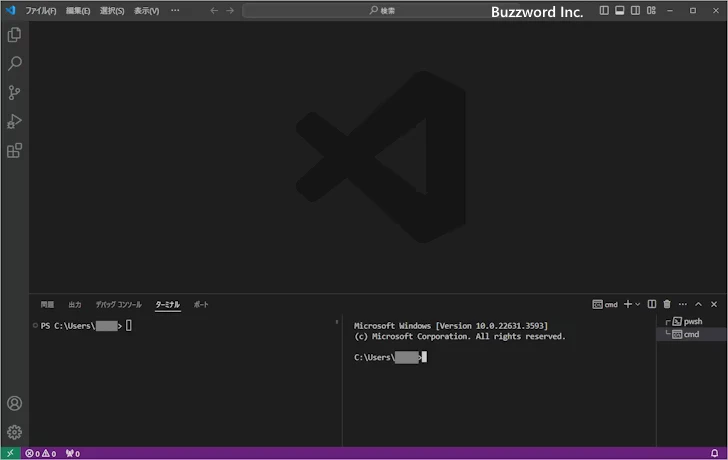Open the ファイル(F) menu
This screenshot has height=460, width=728.
pyautogui.click(x=40, y=10)
